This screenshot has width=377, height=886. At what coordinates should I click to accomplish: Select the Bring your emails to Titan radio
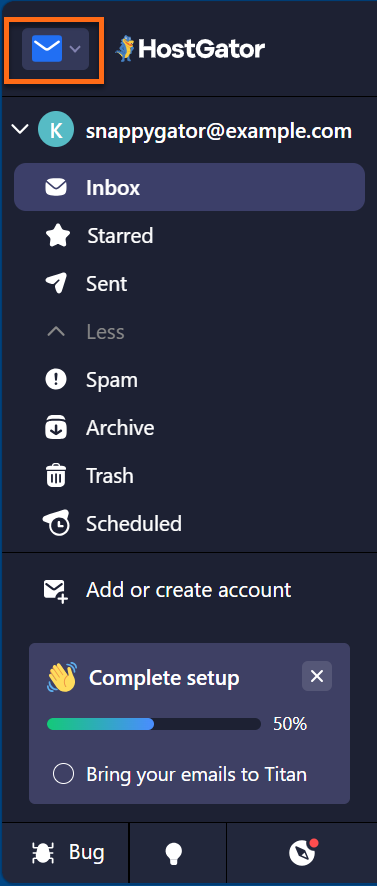tap(63, 774)
